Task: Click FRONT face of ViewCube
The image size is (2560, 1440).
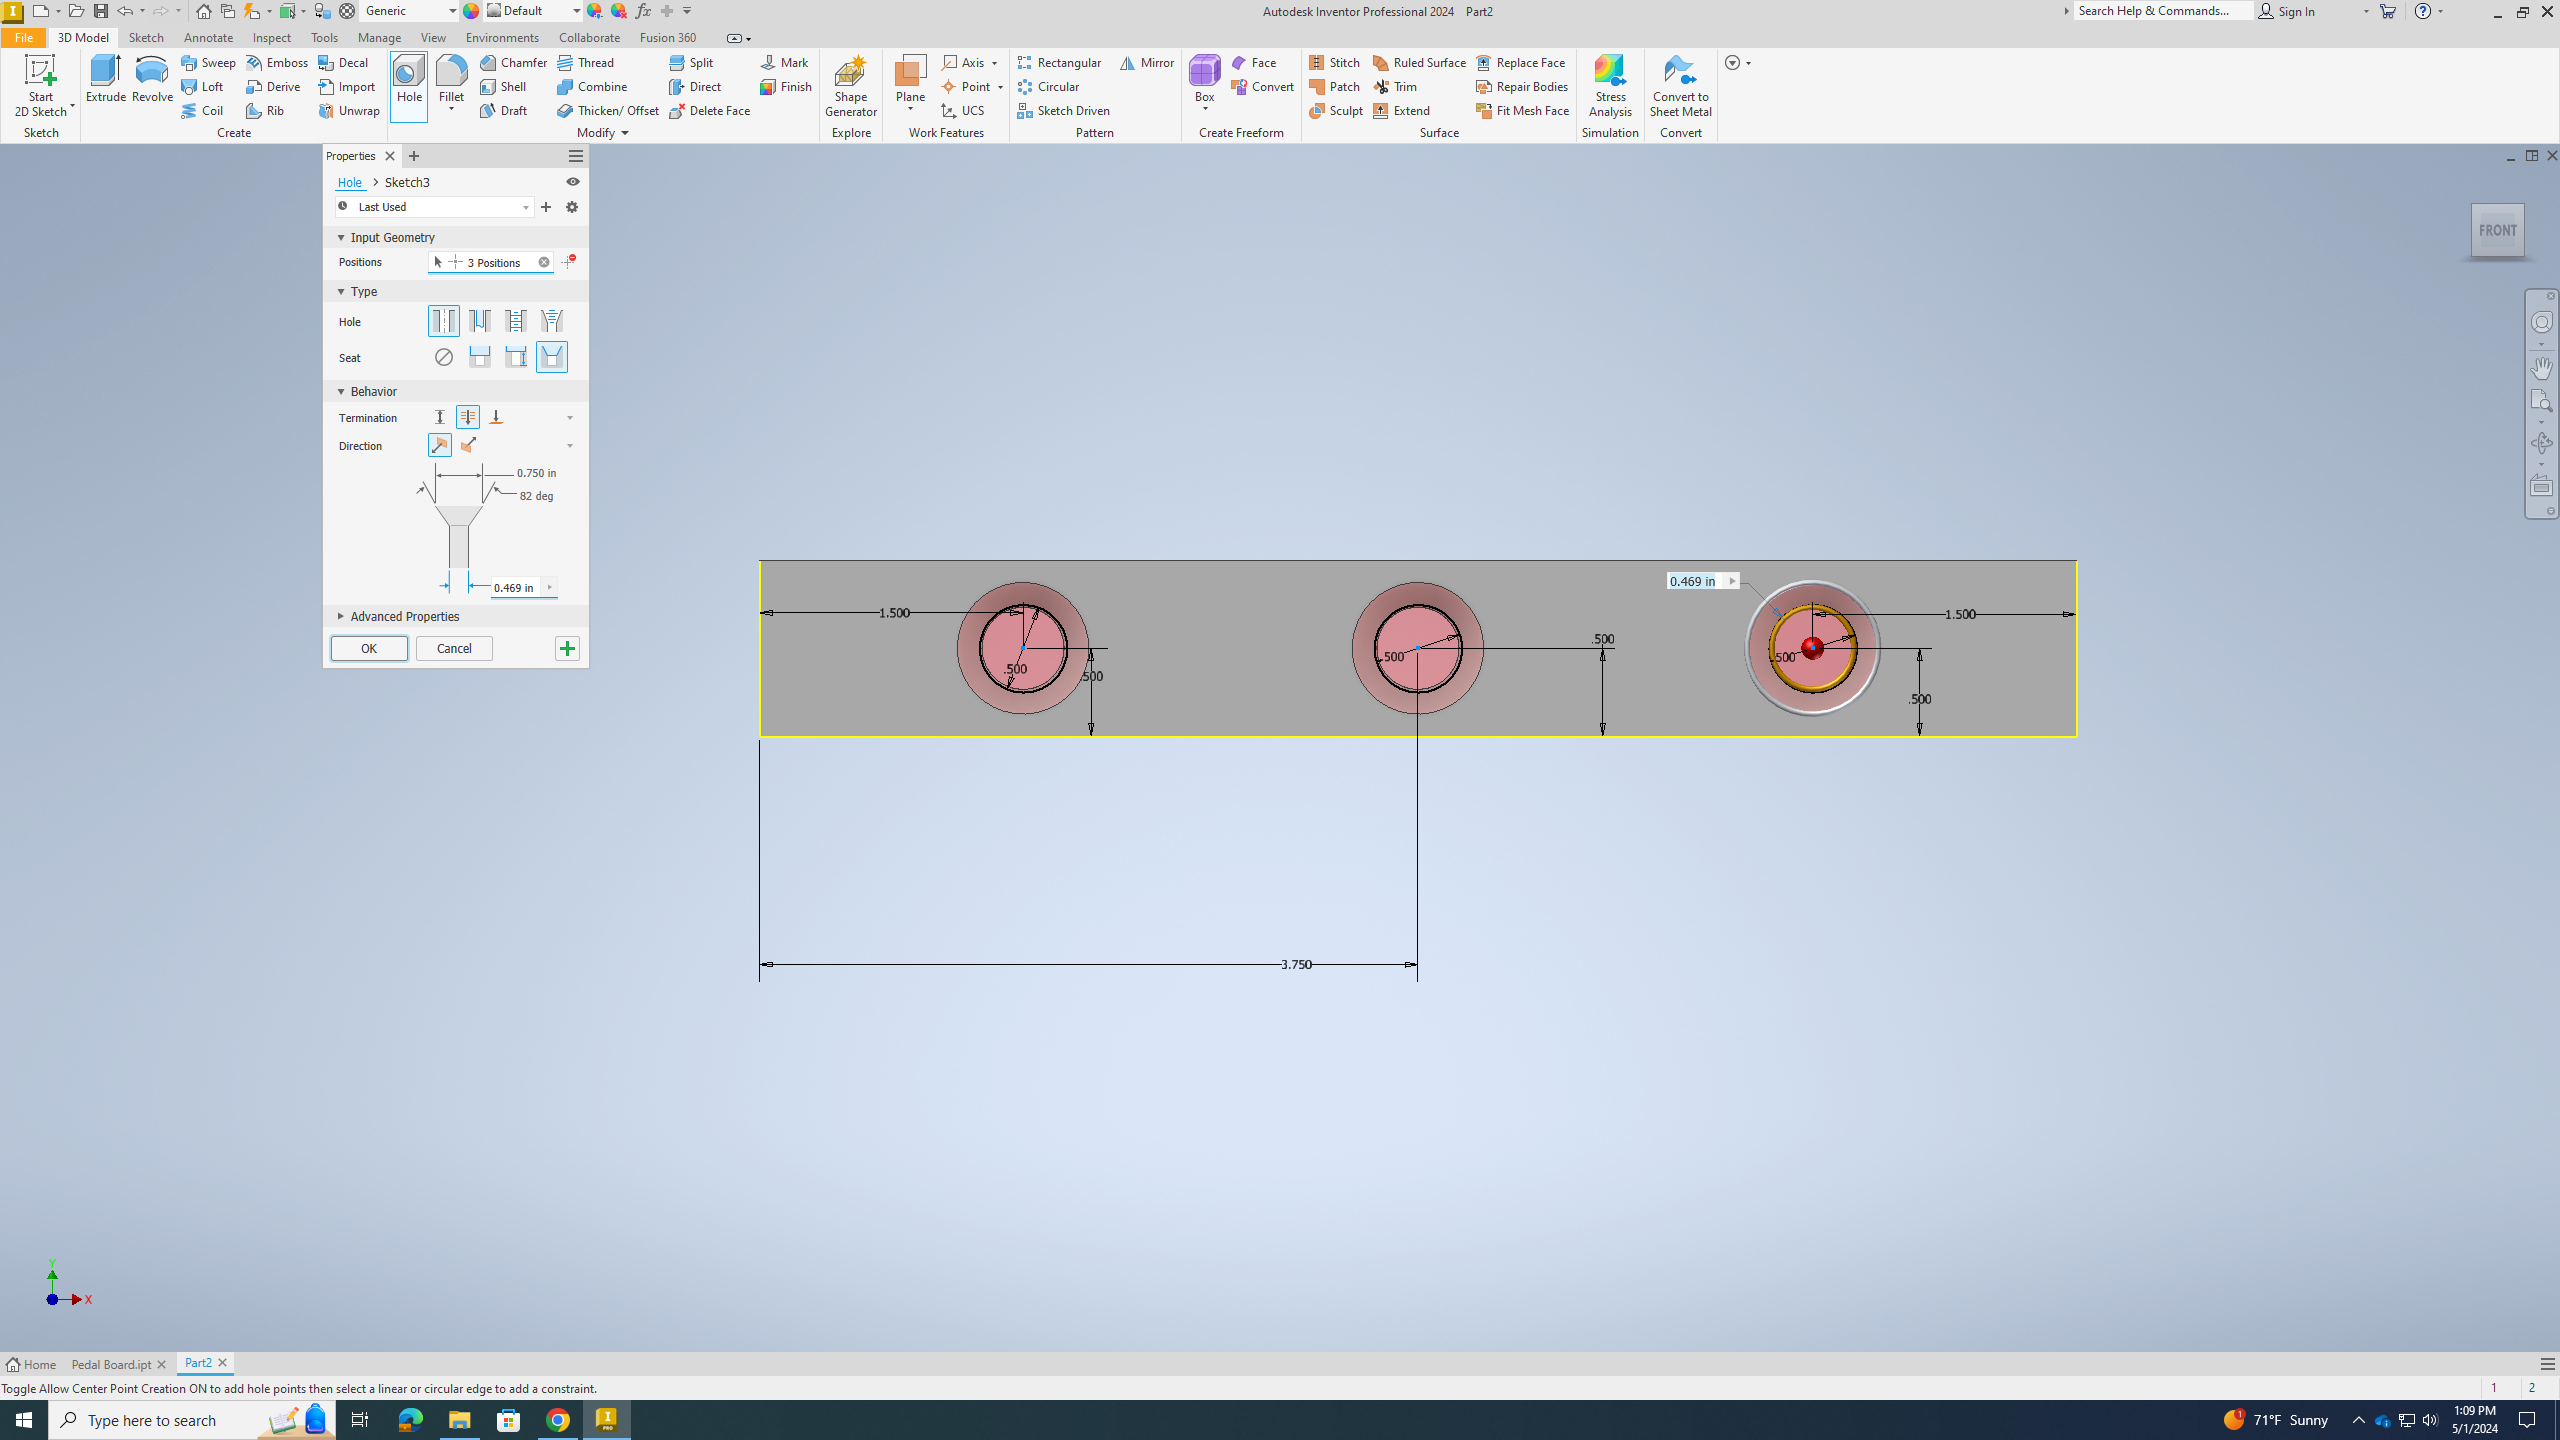Action: click(2497, 230)
